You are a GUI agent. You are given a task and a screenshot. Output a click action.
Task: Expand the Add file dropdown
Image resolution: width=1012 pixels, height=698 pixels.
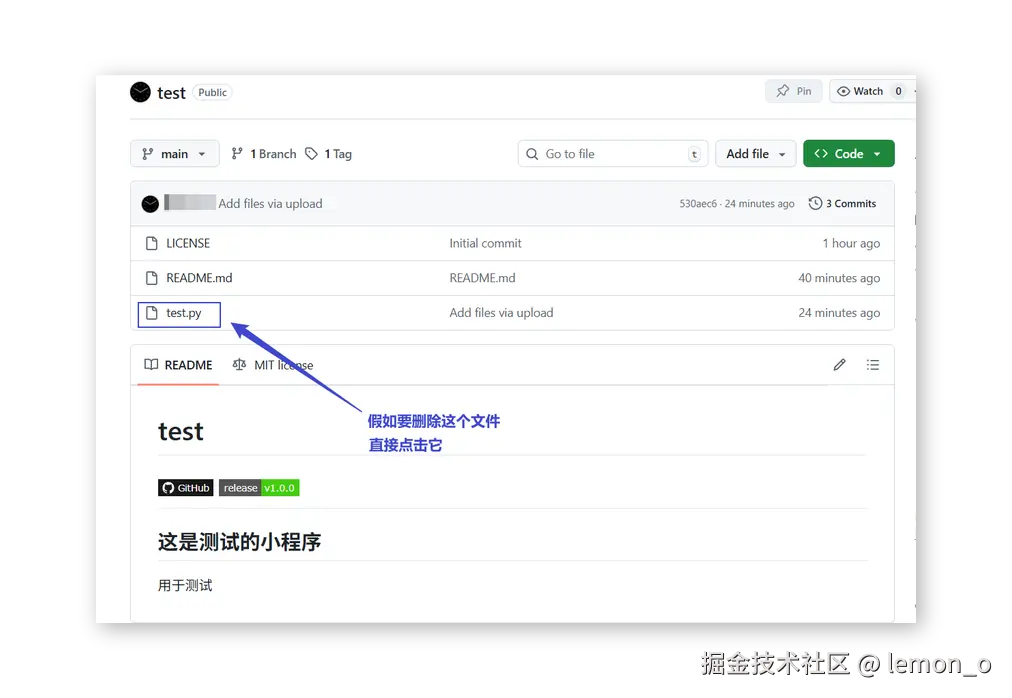[755, 153]
